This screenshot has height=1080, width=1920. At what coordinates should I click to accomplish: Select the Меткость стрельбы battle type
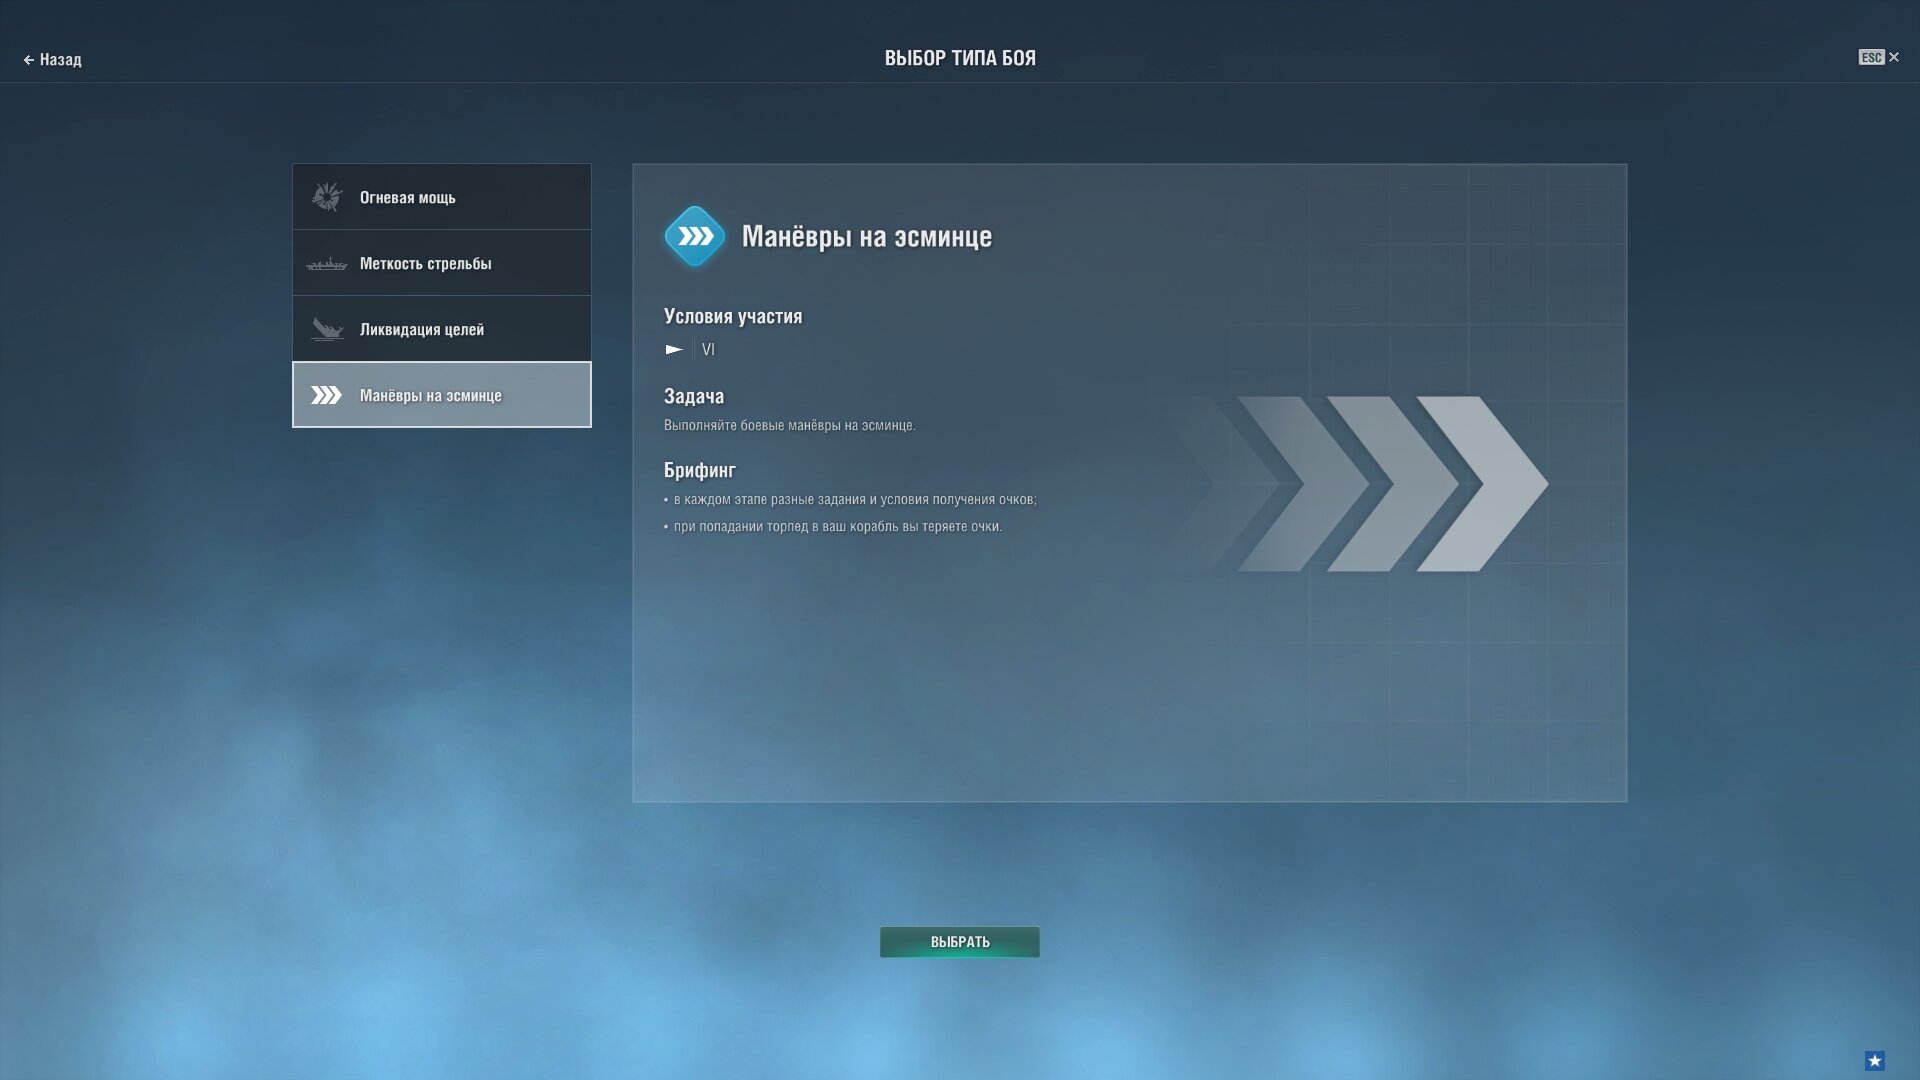click(442, 263)
